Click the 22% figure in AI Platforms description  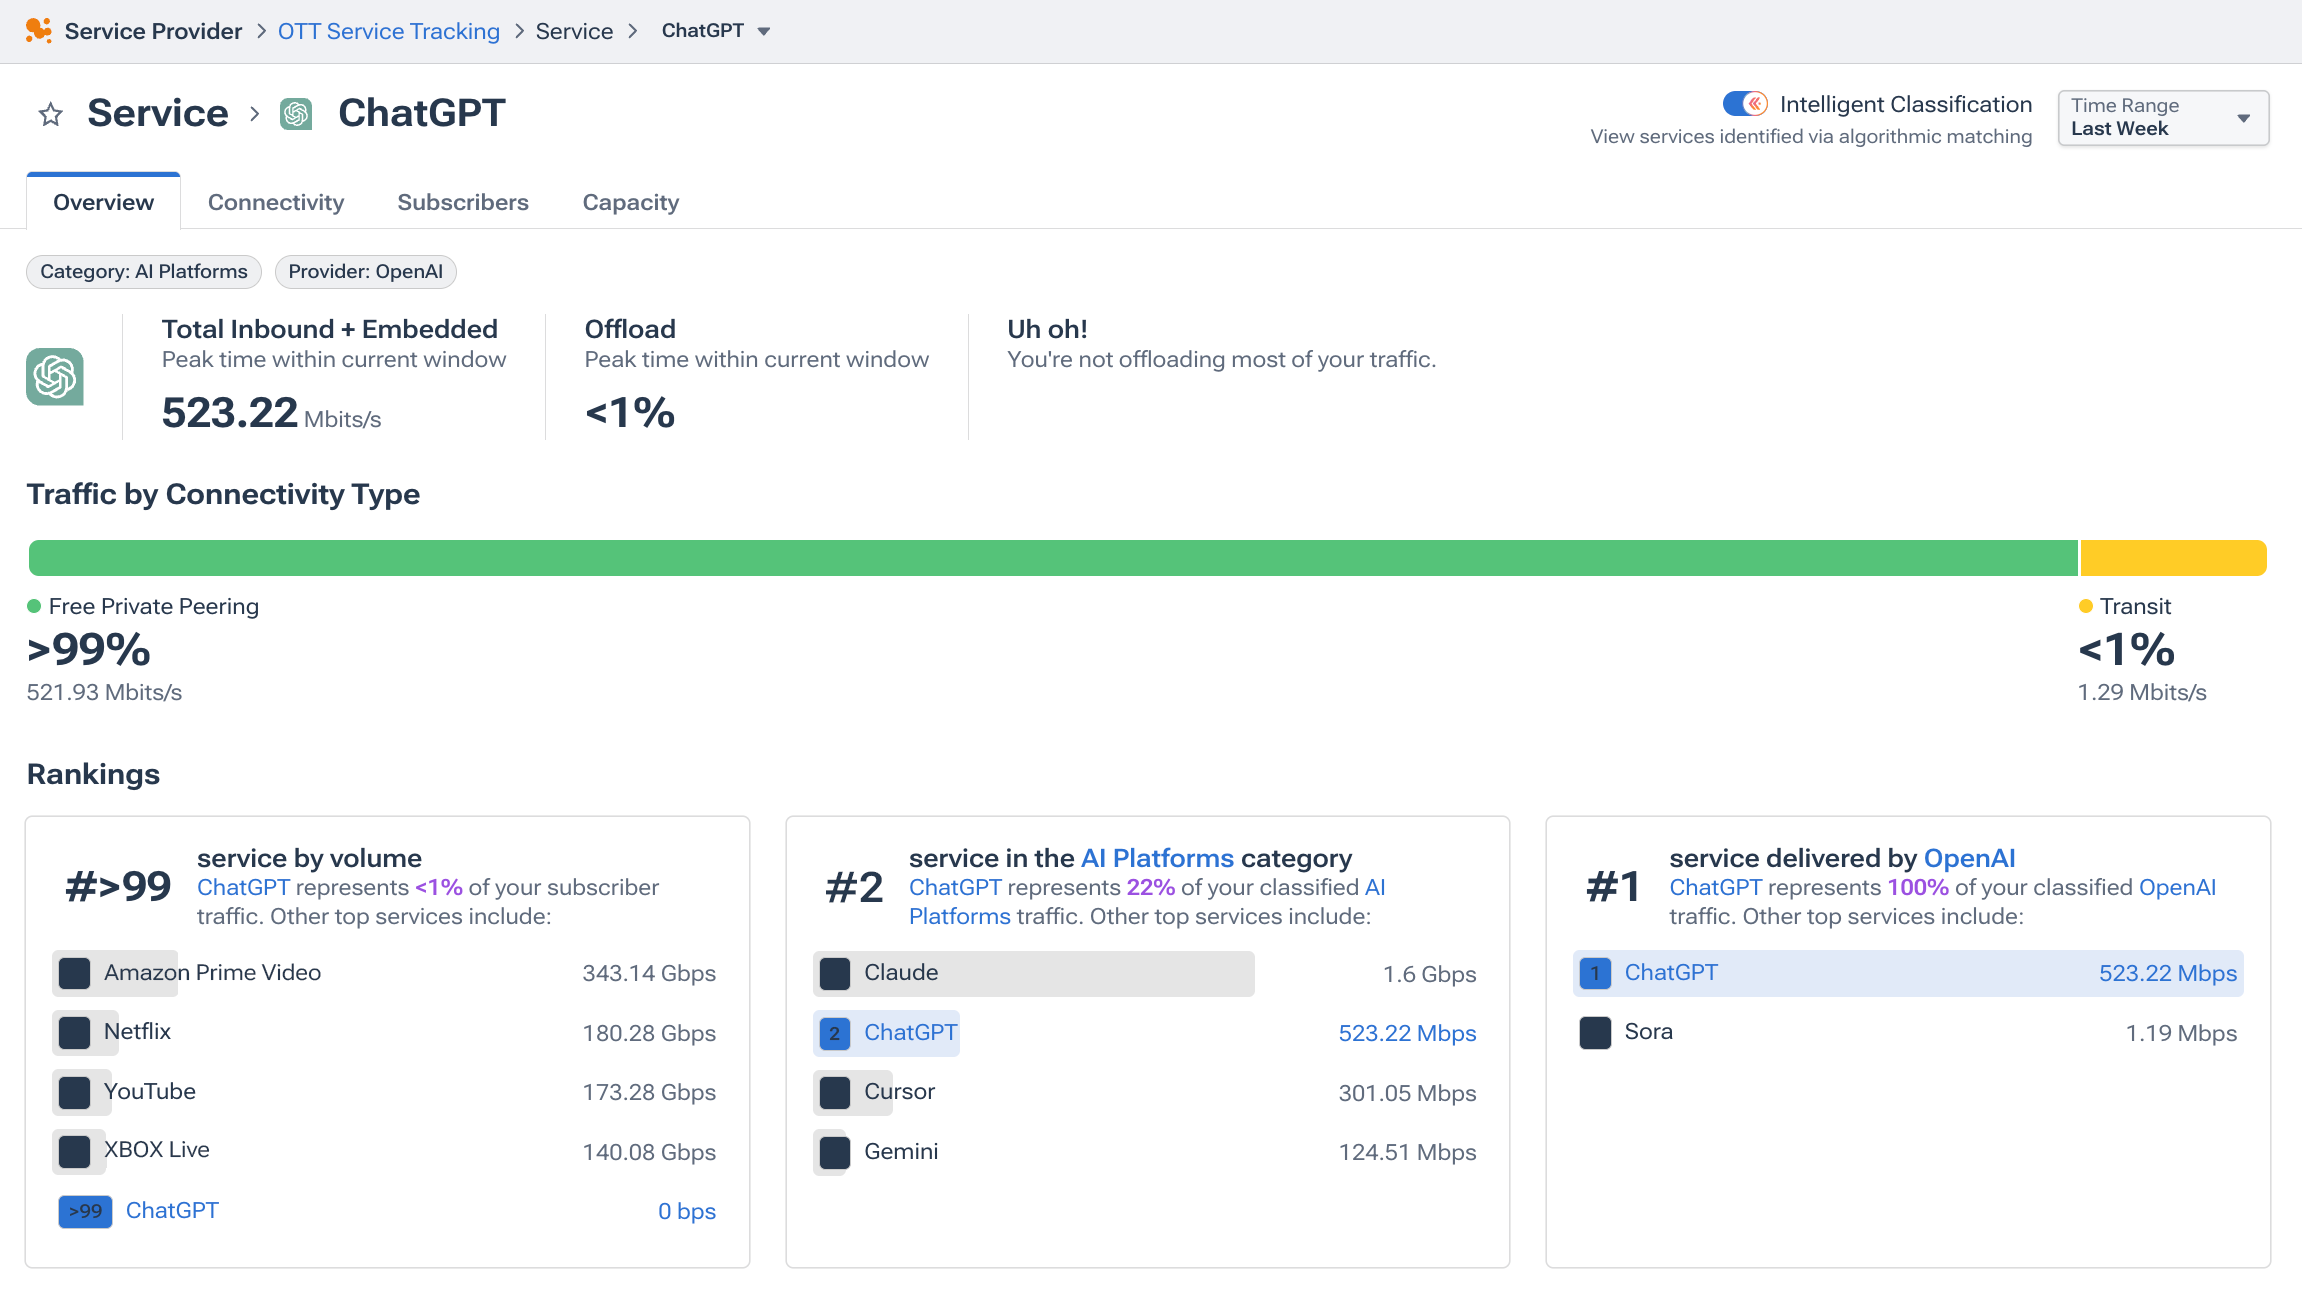tap(1150, 887)
